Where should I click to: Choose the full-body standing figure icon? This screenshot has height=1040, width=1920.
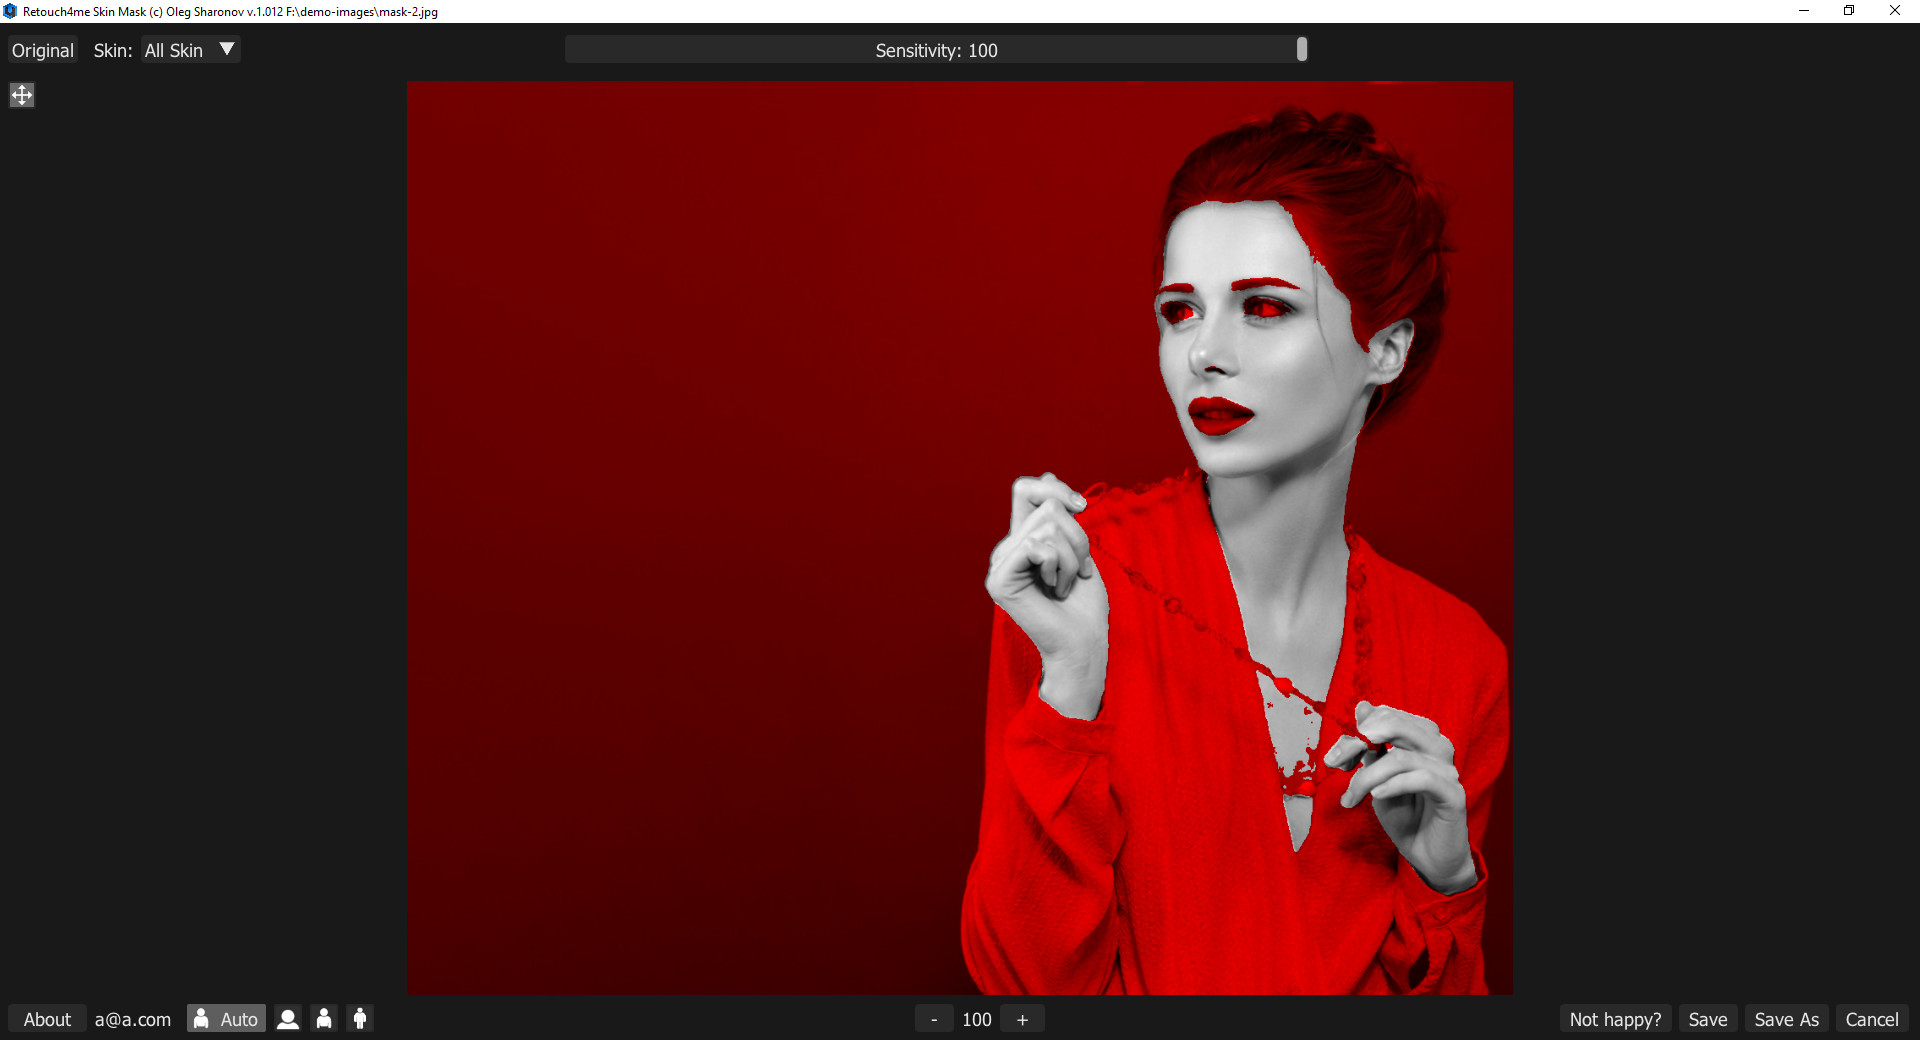coord(360,1019)
